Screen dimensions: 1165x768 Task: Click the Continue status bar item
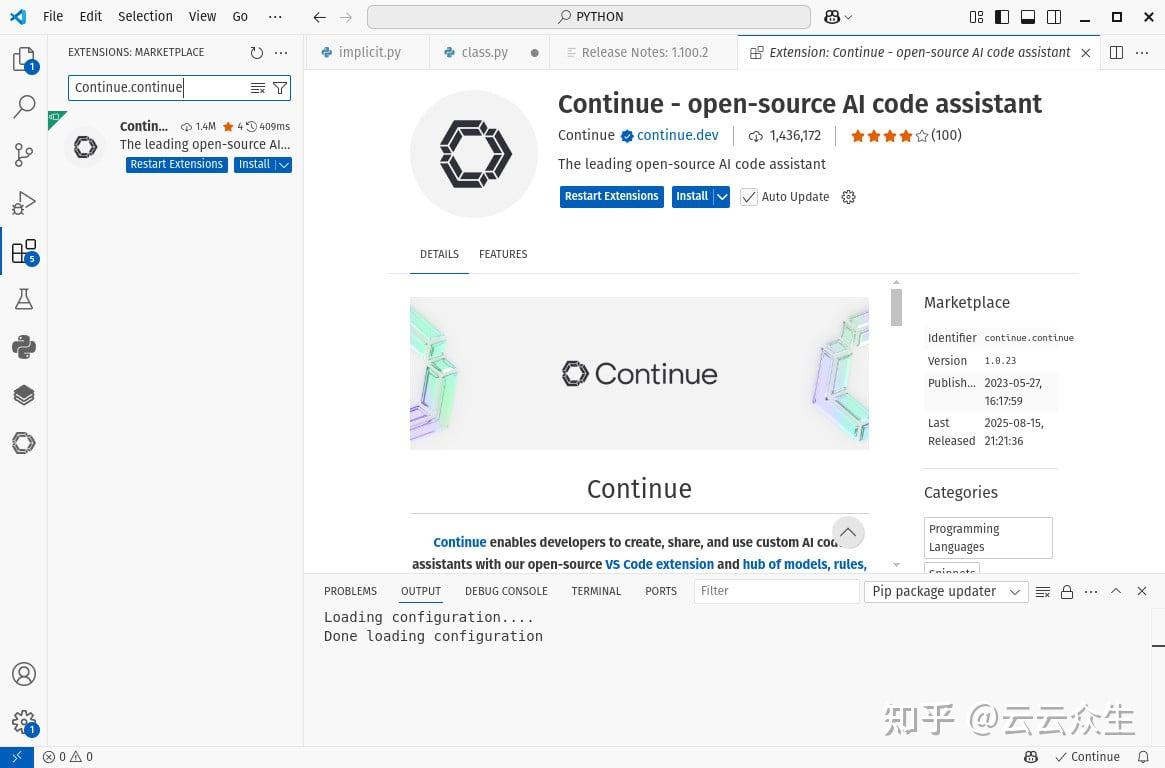tap(1088, 757)
